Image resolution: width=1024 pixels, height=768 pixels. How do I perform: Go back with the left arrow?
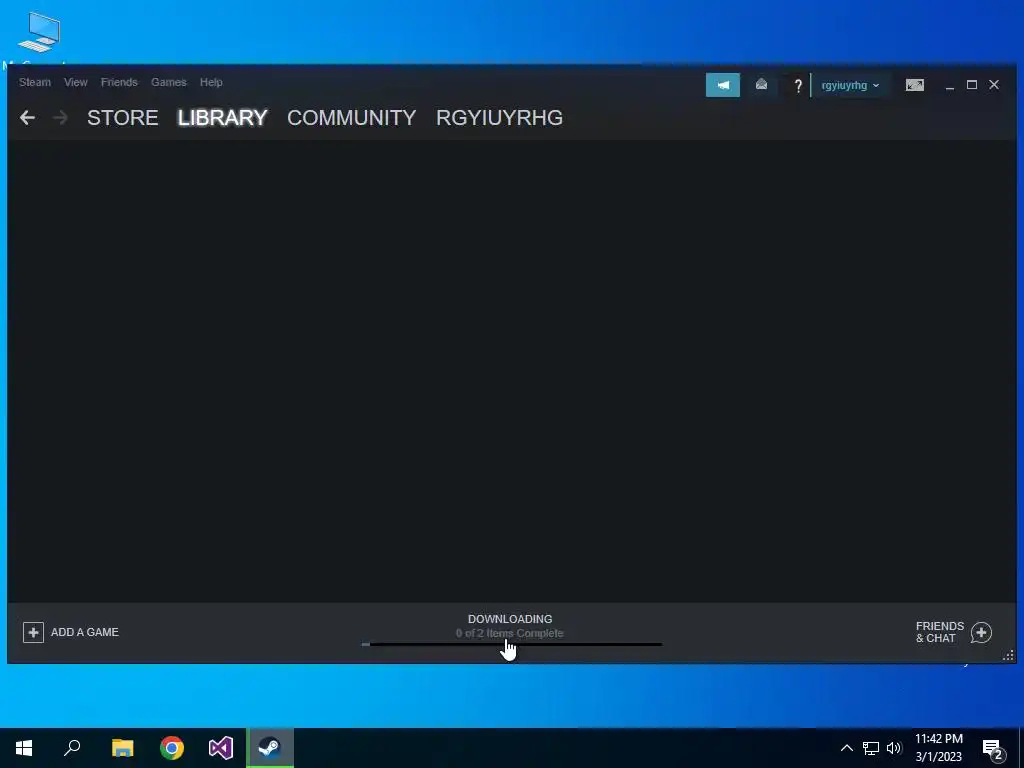(x=27, y=118)
